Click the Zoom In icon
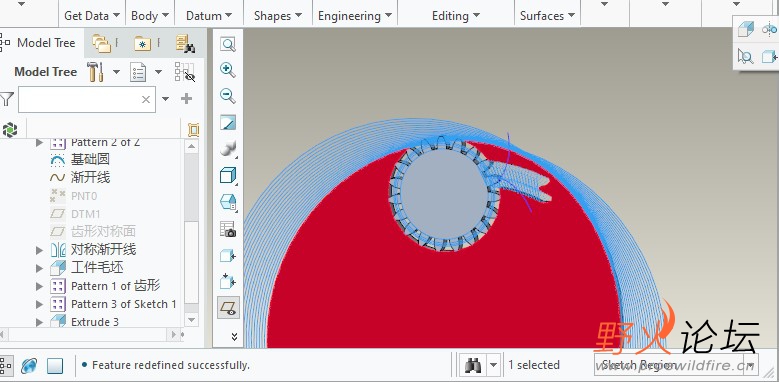The width and height of the screenshot is (779, 382). [x=228, y=70]
